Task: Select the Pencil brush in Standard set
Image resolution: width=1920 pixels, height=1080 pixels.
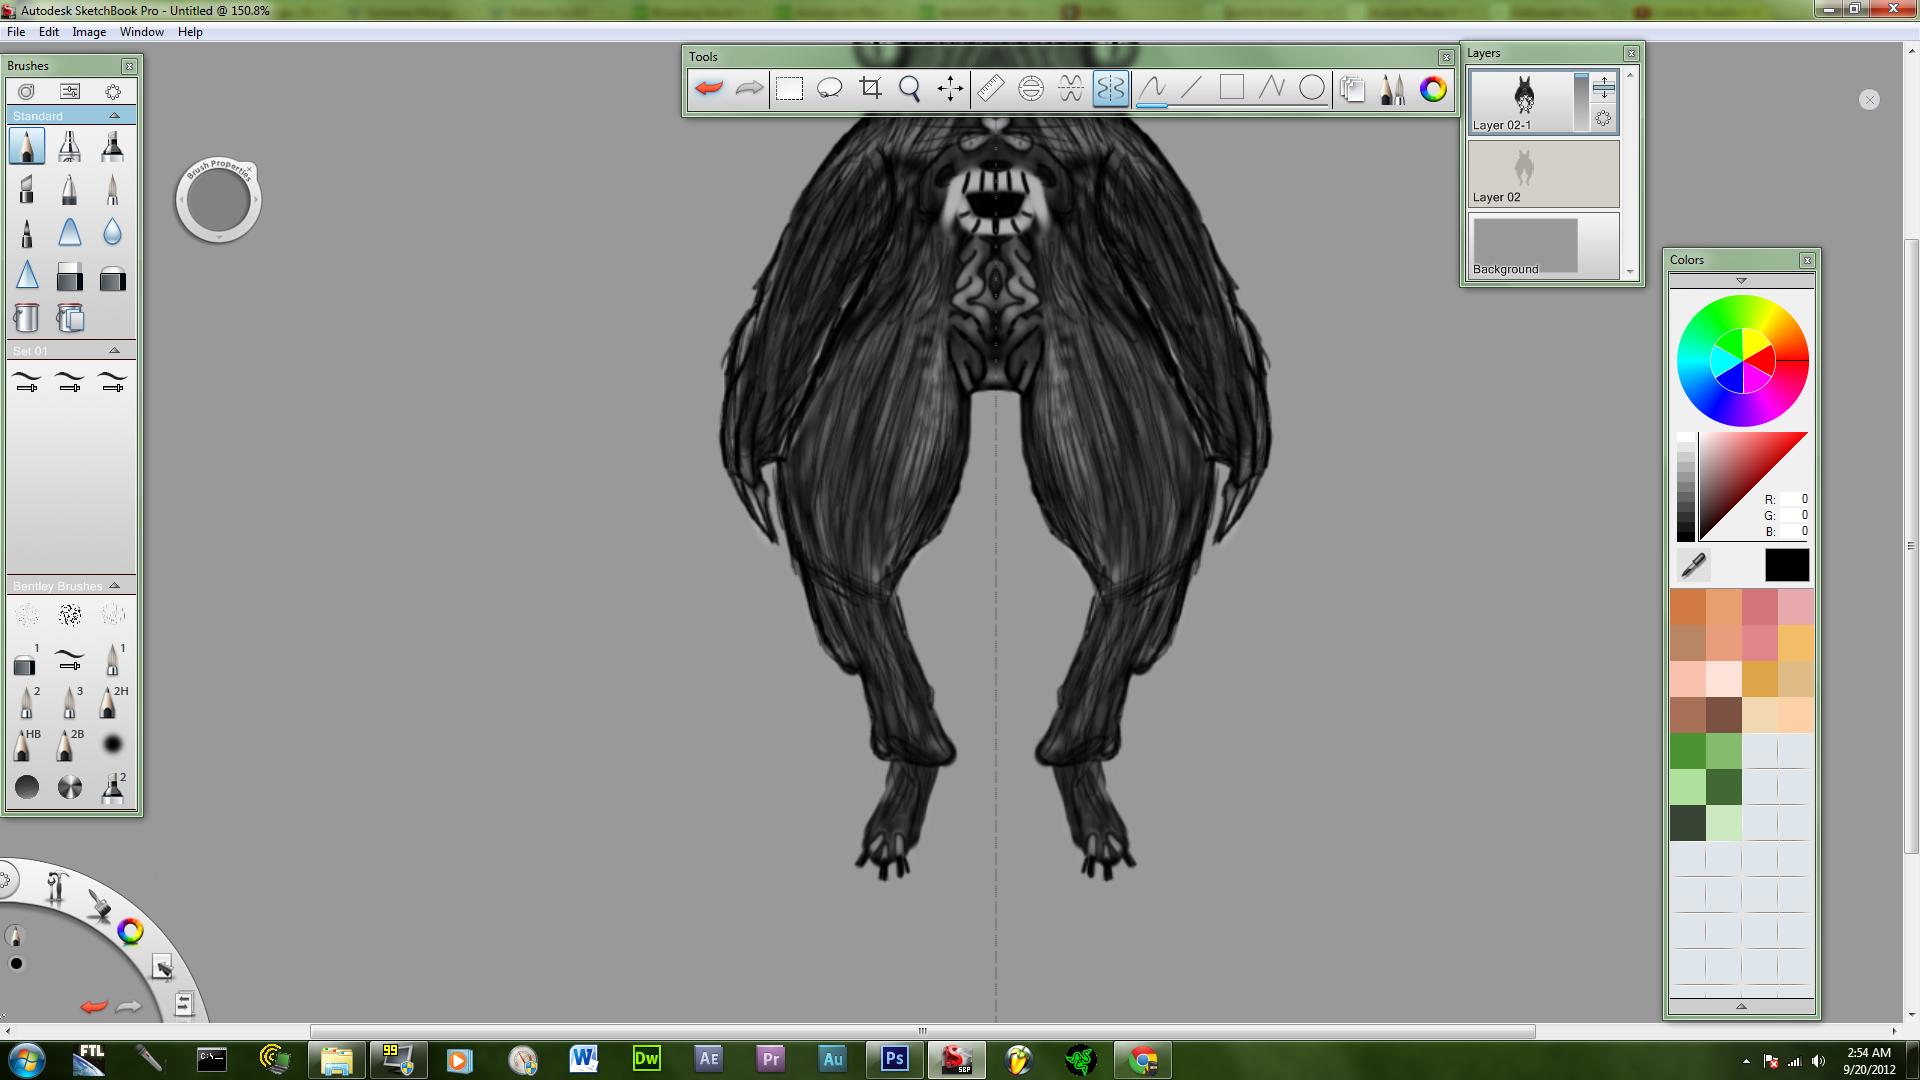Action: (27, 146)
